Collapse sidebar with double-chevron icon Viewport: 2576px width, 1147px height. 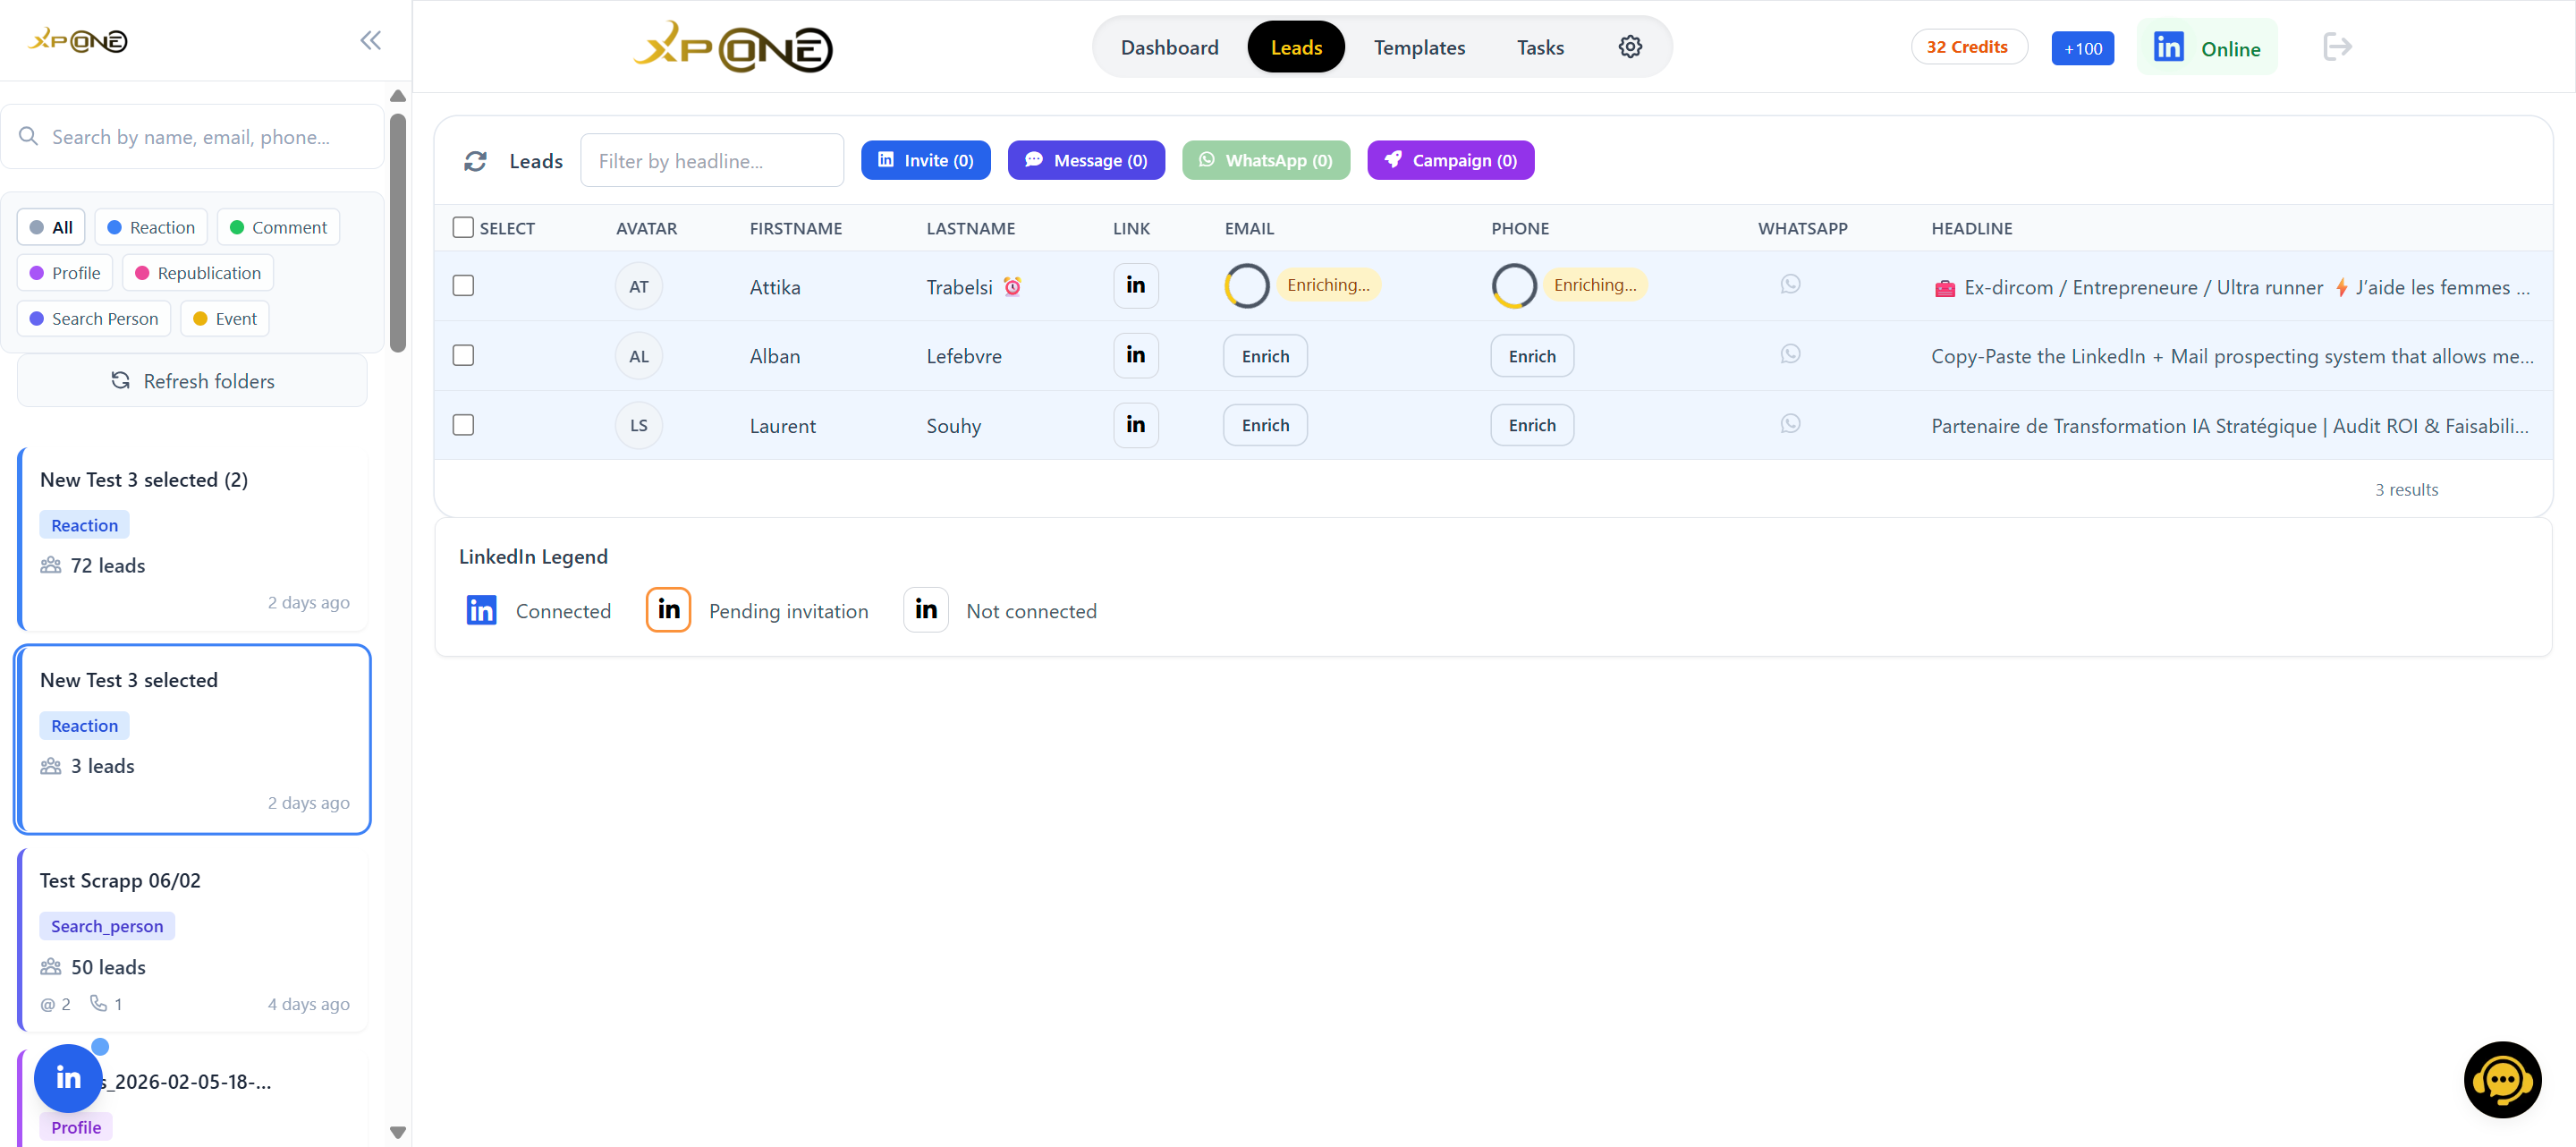pyautogui.click(x=370, y=41)
